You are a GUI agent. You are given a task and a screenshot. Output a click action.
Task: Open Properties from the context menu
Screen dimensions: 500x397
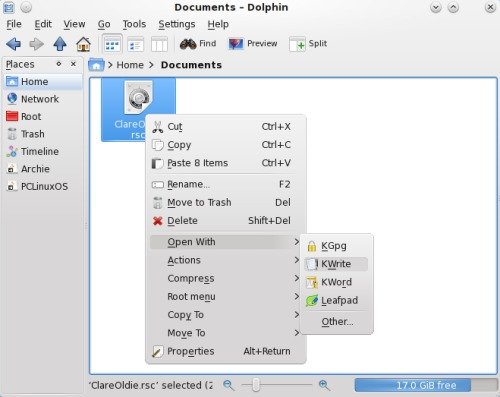coord(226,351)
